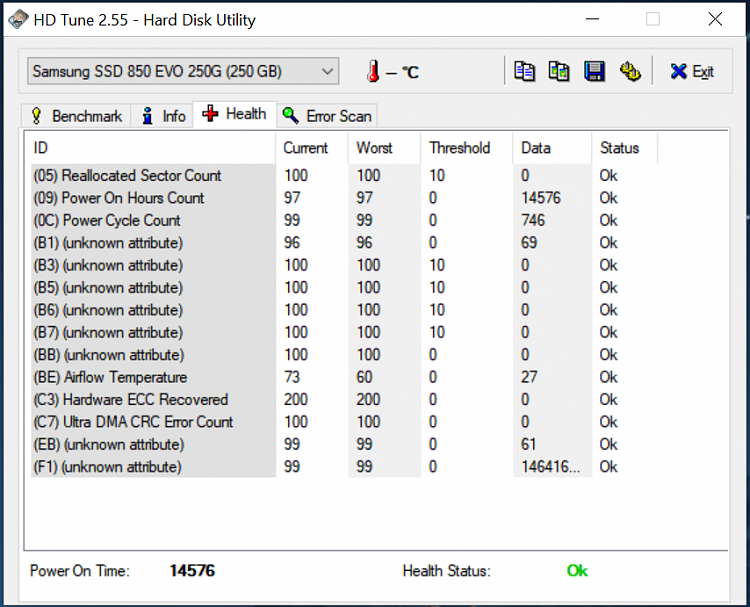Select the (F1) unknown attribute row

344,467
